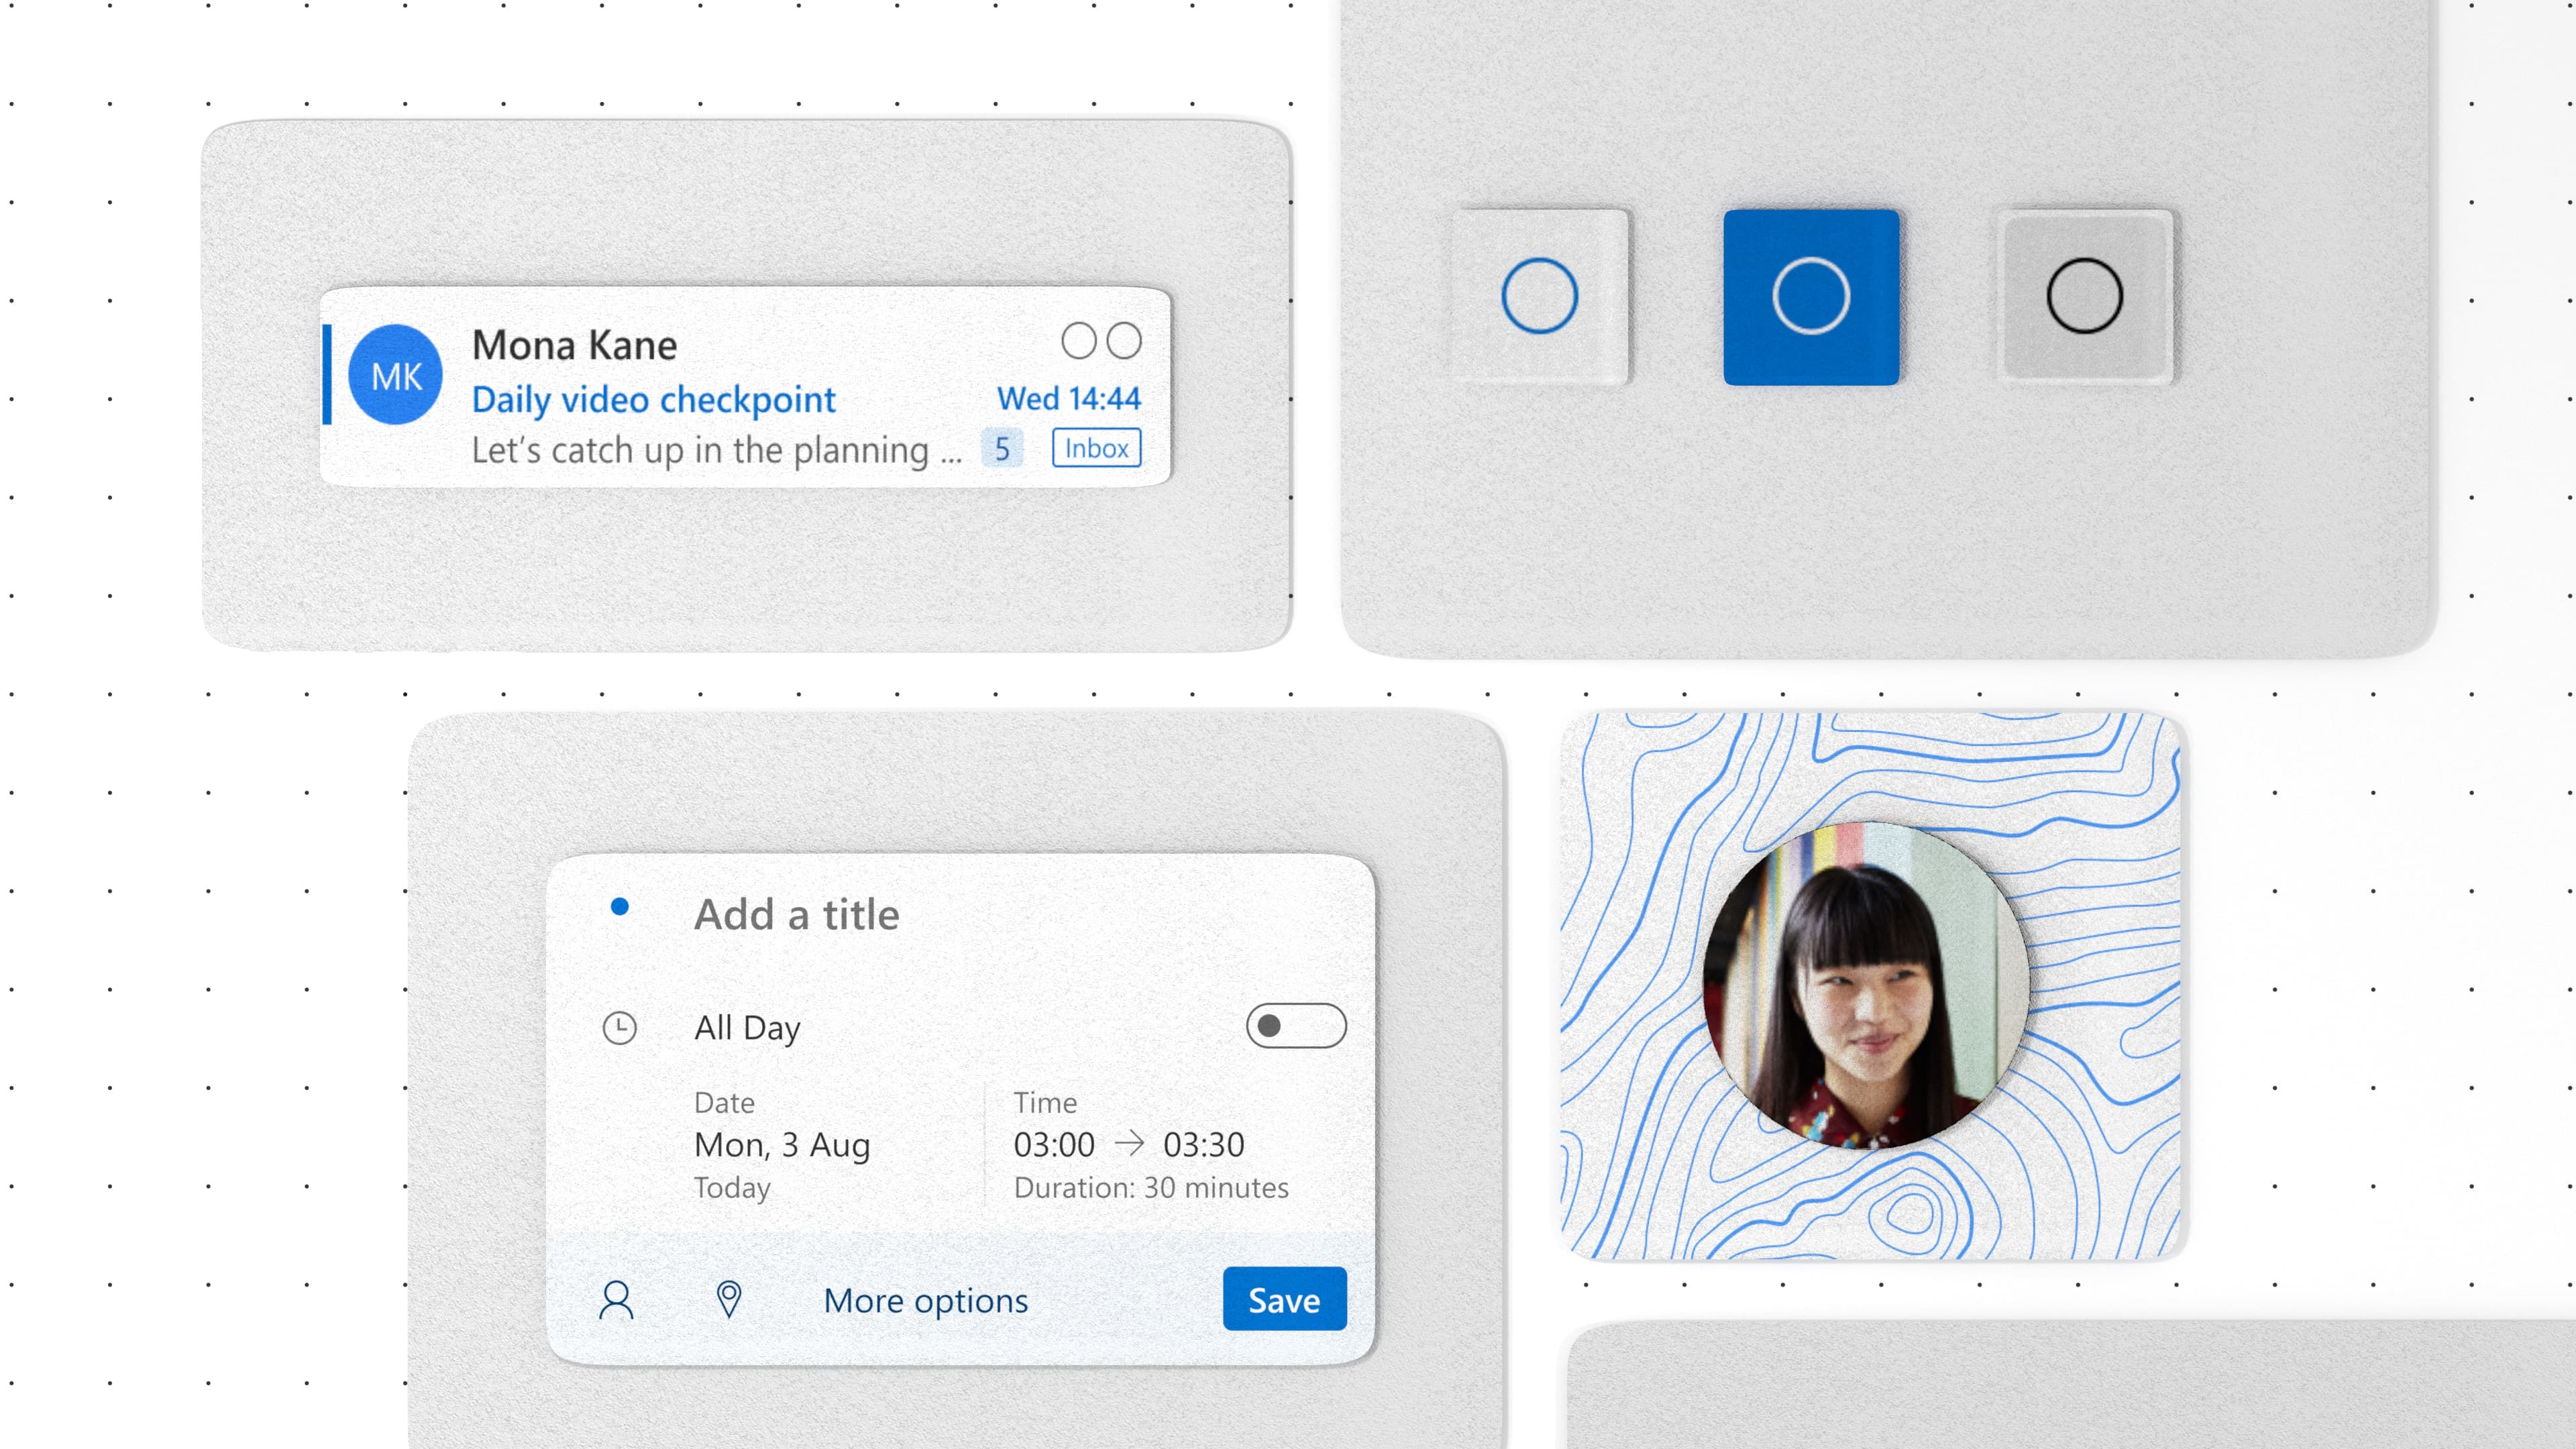This screenshot has height=1449, width=2576.
Task: Click the Inbox tag on the email
Action: [x=1096, y=448]
